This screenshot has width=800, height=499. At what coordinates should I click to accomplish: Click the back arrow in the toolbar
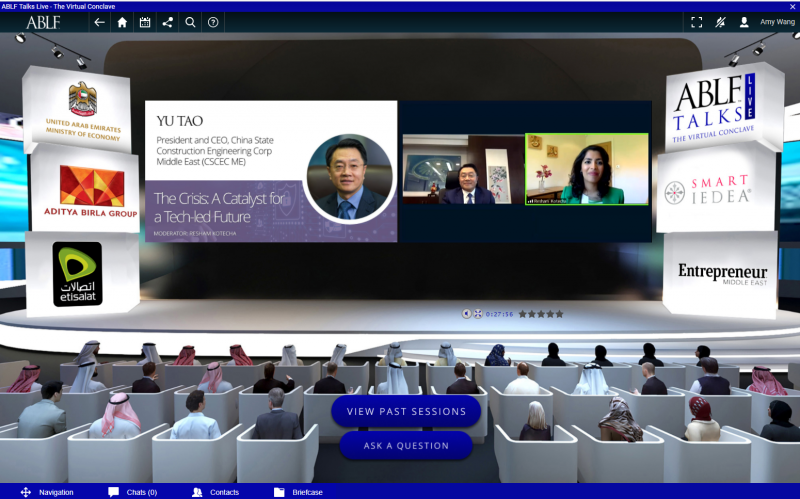pos(99,22)
